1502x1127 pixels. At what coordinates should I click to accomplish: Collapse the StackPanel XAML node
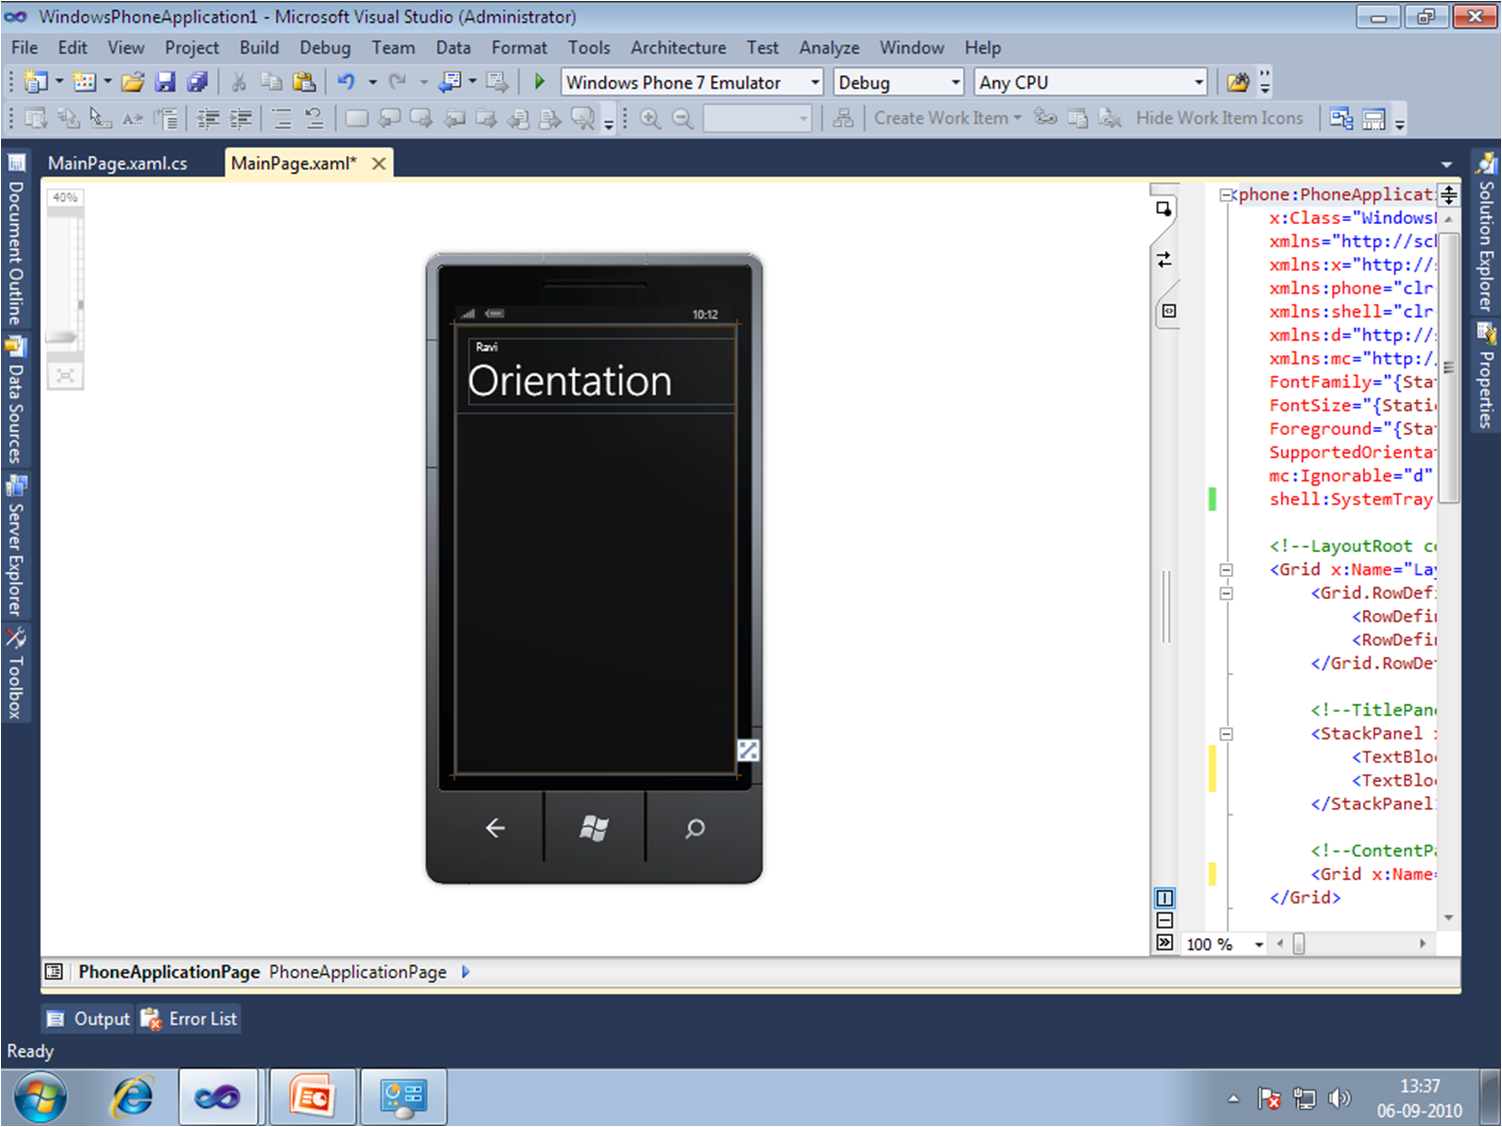click(x=1226, y=734)
